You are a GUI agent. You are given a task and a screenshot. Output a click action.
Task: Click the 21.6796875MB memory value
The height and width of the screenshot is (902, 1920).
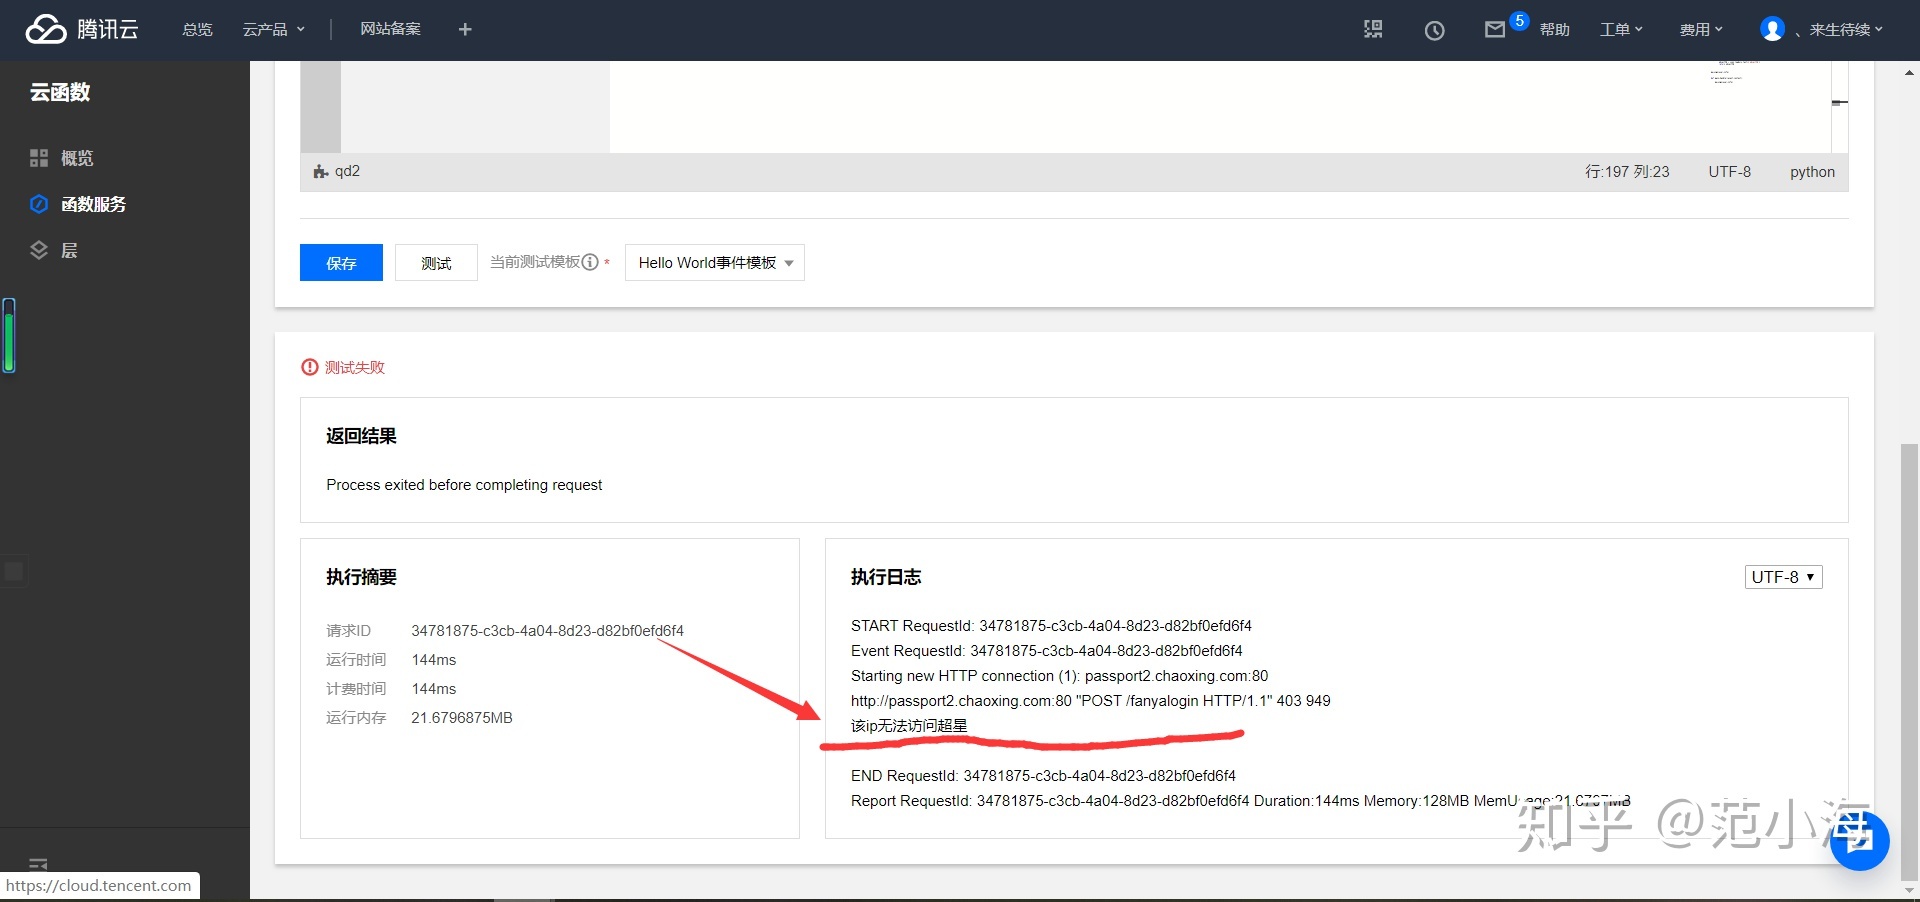pyautogui.click(x=462, y=718)
